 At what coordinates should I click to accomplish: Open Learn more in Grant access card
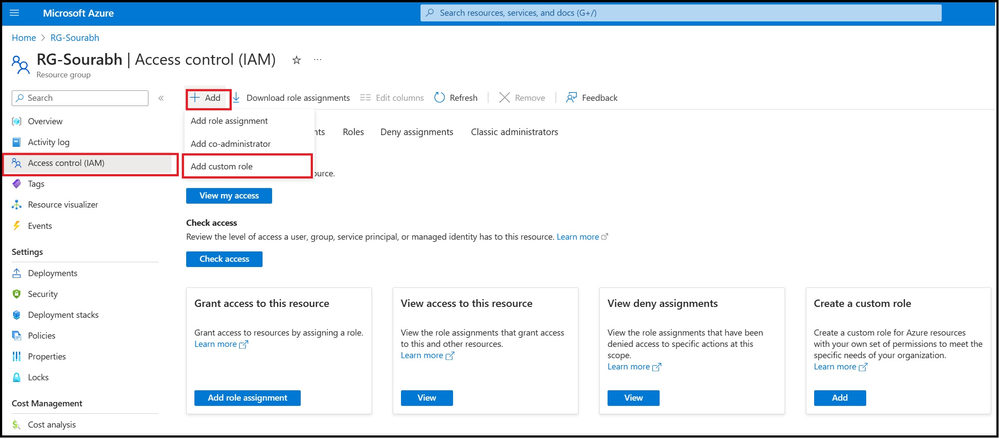coord(221,344)
